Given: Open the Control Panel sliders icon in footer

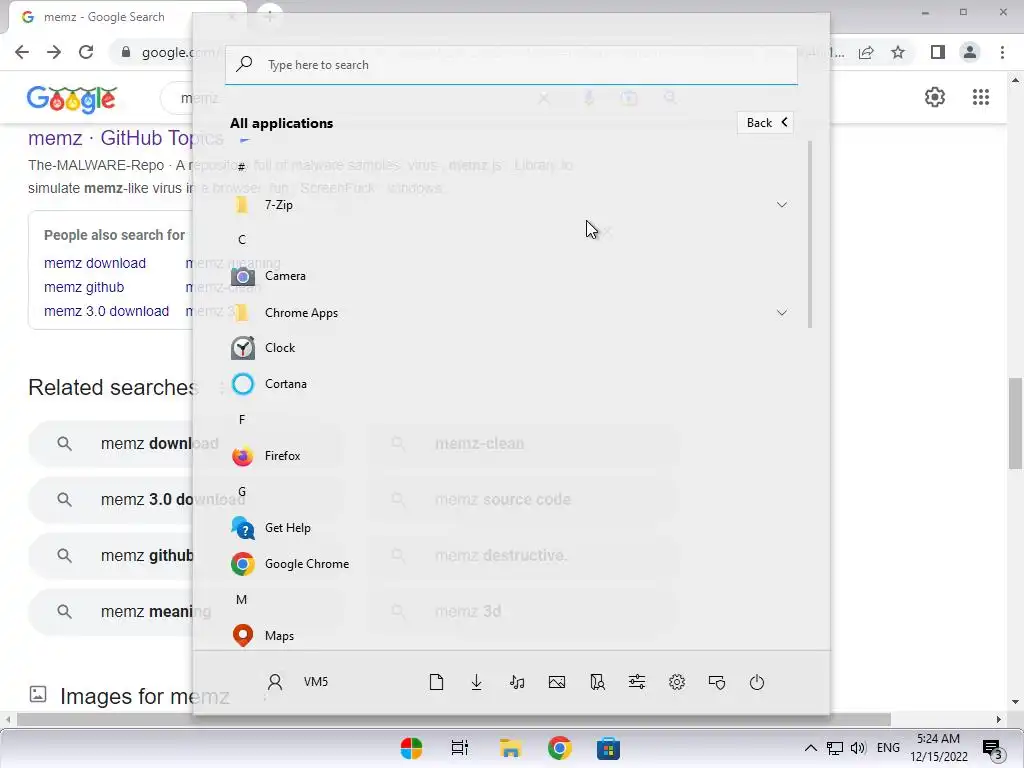Looking at the screenshot, I should tap(637, 682).
